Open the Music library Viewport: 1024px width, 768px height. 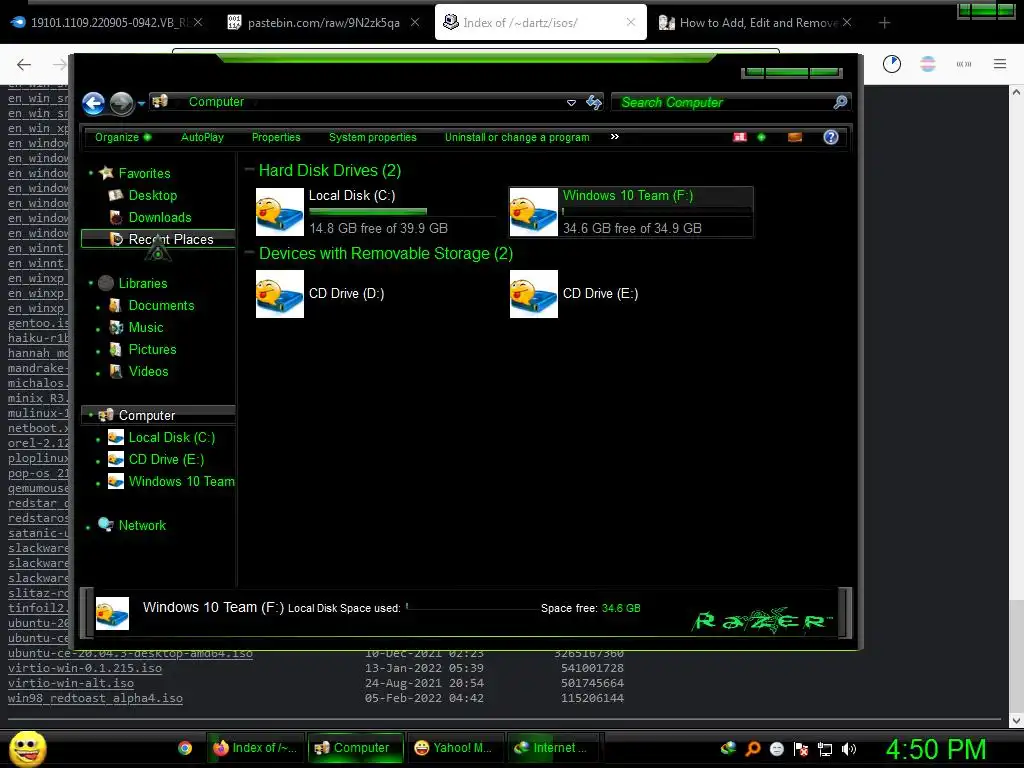pos(146,328)
